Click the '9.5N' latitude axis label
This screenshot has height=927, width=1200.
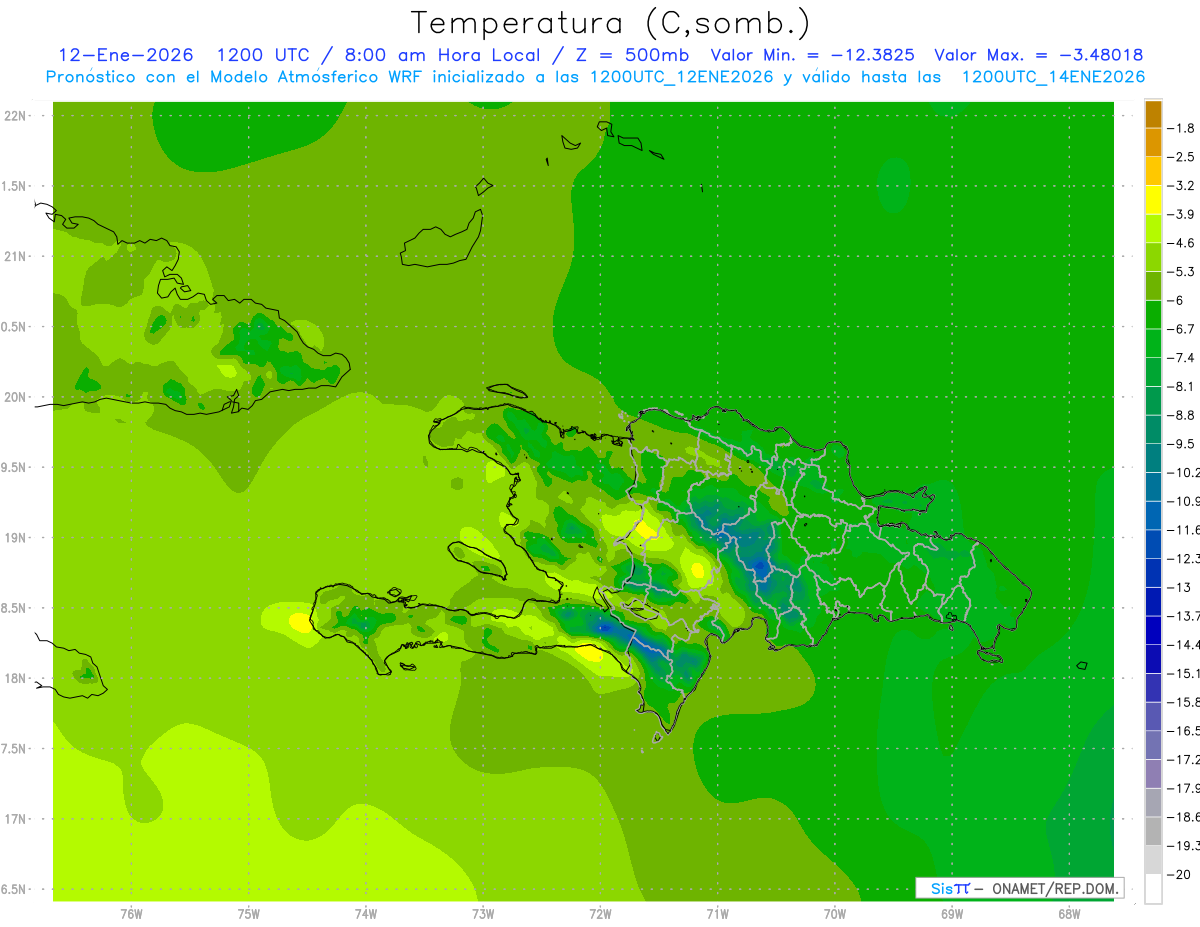(x=15, y=467)
